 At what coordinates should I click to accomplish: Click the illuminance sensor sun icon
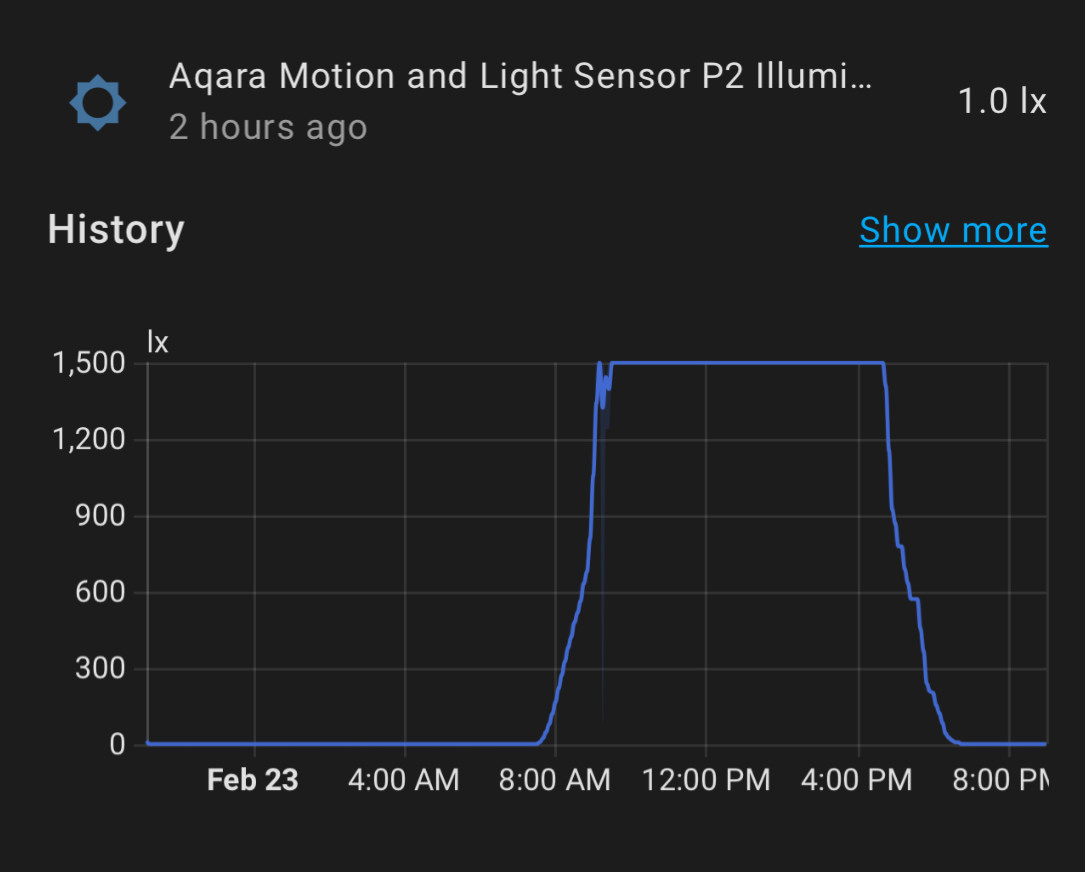[98, 102]
